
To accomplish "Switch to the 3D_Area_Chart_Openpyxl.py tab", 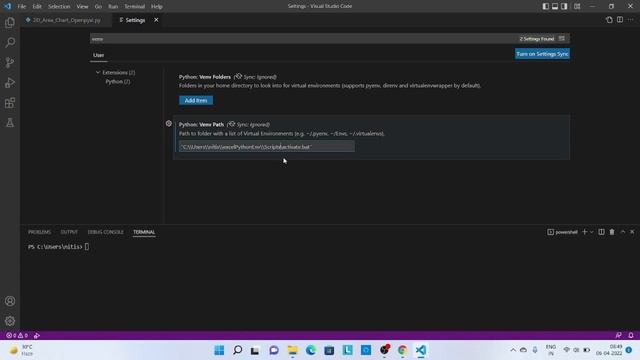I will click(x=67, y=20).
